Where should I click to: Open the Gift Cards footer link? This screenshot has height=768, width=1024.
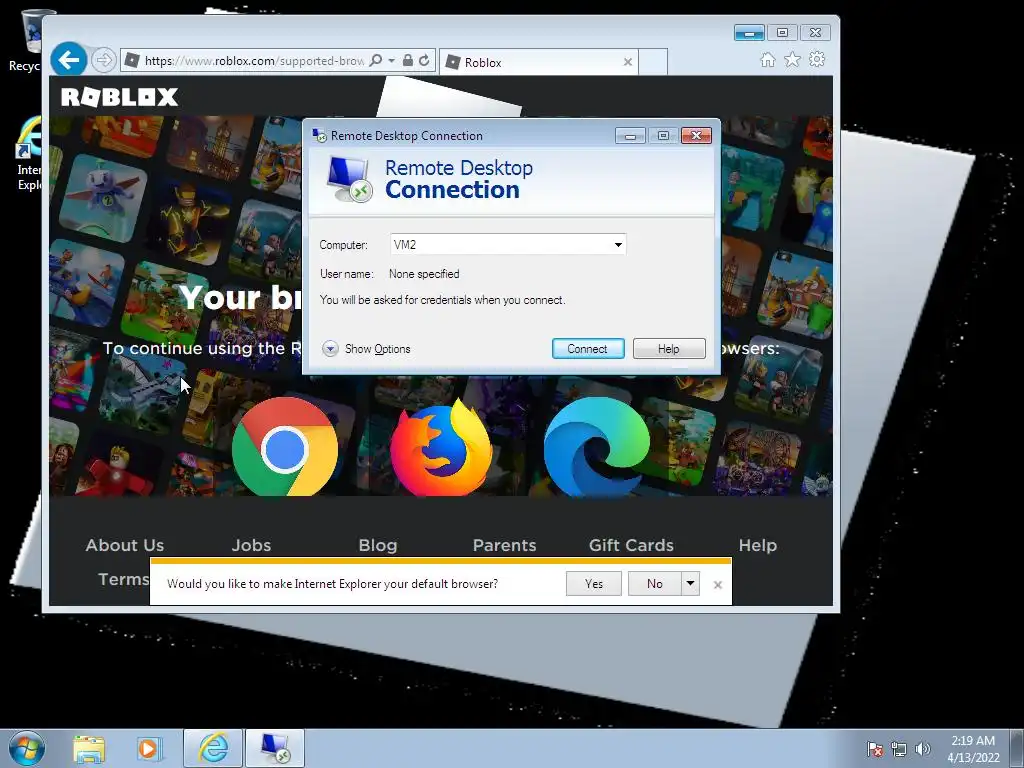point(631,545)
